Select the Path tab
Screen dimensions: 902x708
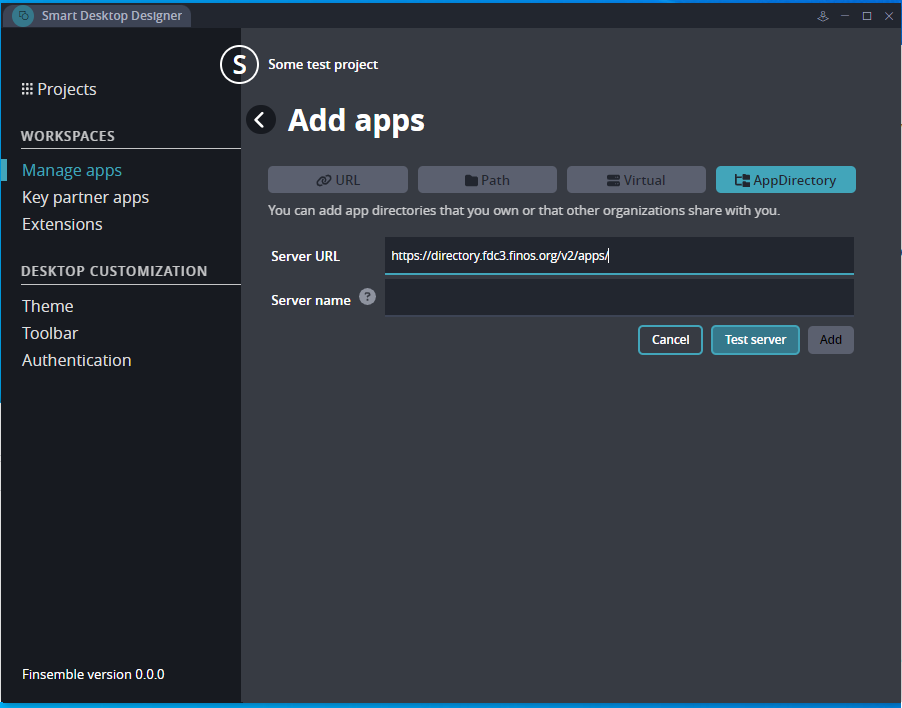487,180
